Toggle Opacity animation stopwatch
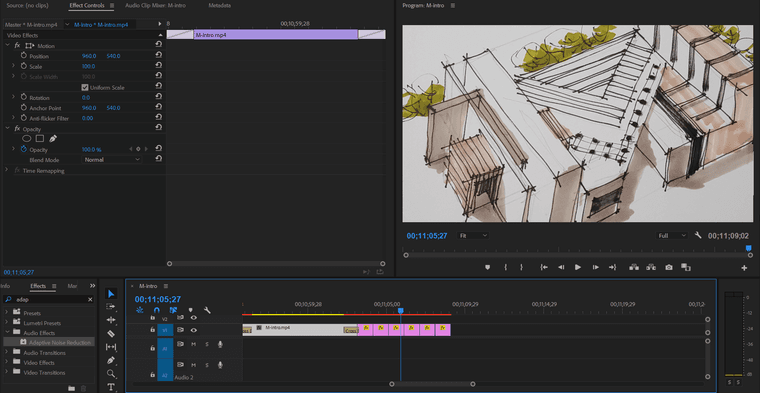The image size is (760, 393). (24, 149)
